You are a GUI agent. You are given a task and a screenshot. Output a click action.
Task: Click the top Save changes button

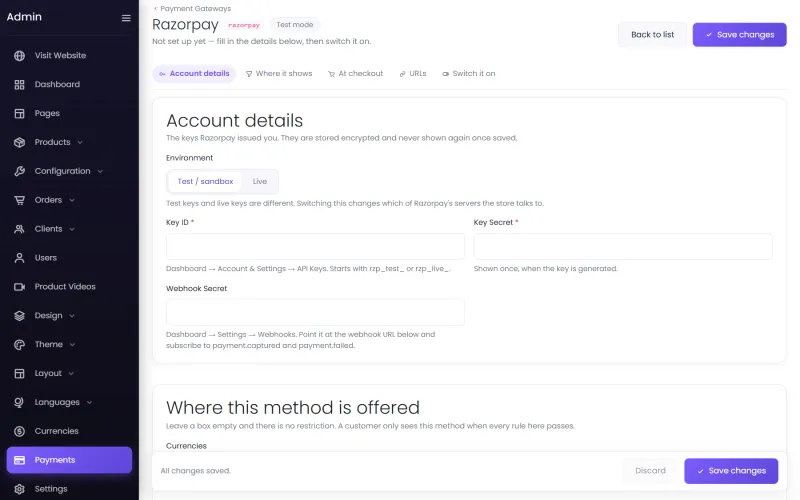tap(739, 35)
